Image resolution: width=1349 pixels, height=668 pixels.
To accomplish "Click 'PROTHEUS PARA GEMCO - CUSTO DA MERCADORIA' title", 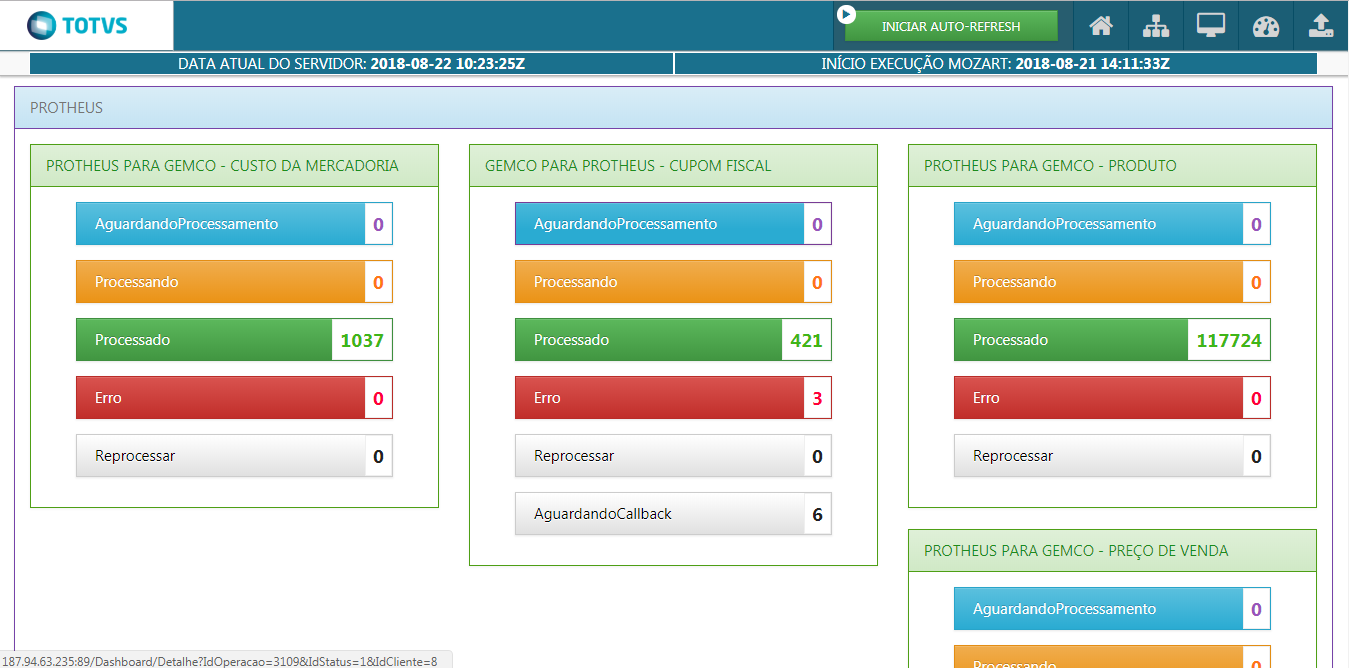I will (222, 166).
